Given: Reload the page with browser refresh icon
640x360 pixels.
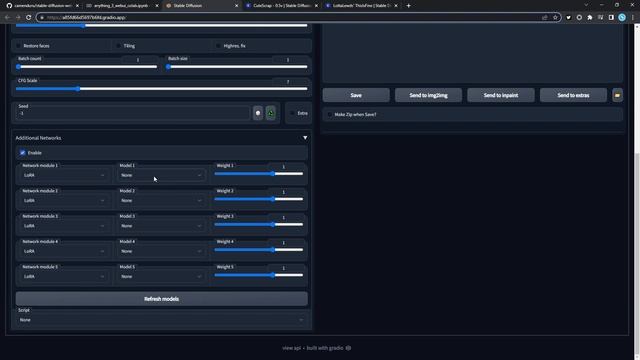Looking at the screenshot, I should click(x=29, y=17).
